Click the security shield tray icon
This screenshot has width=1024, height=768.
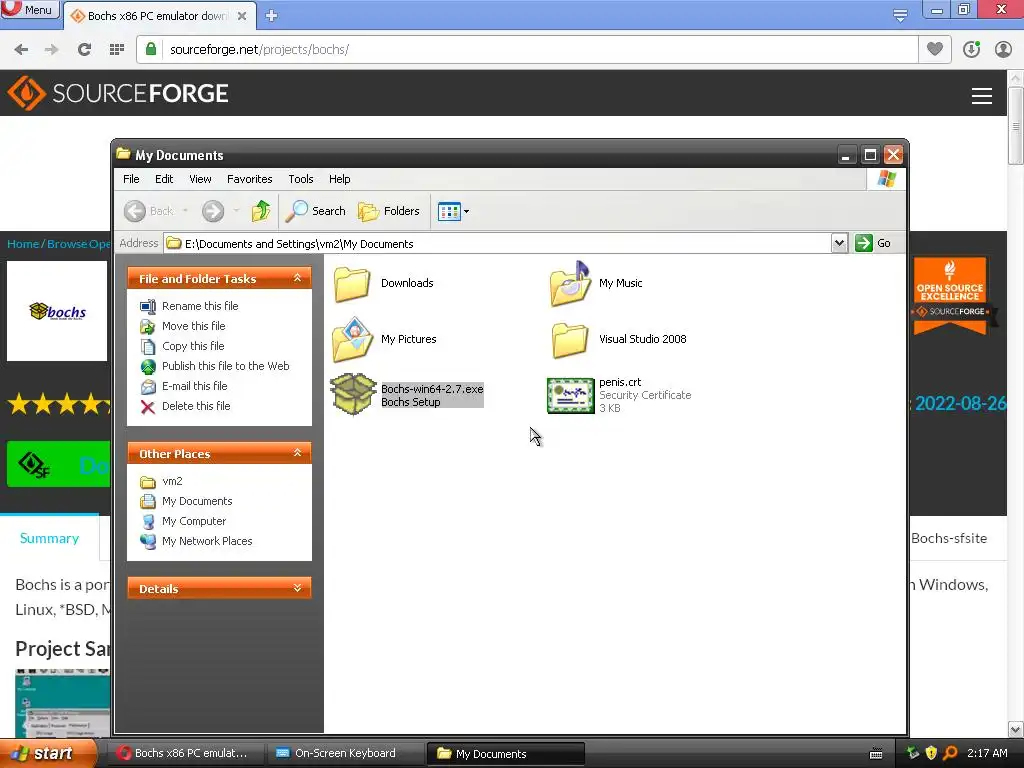coord(931,753)
